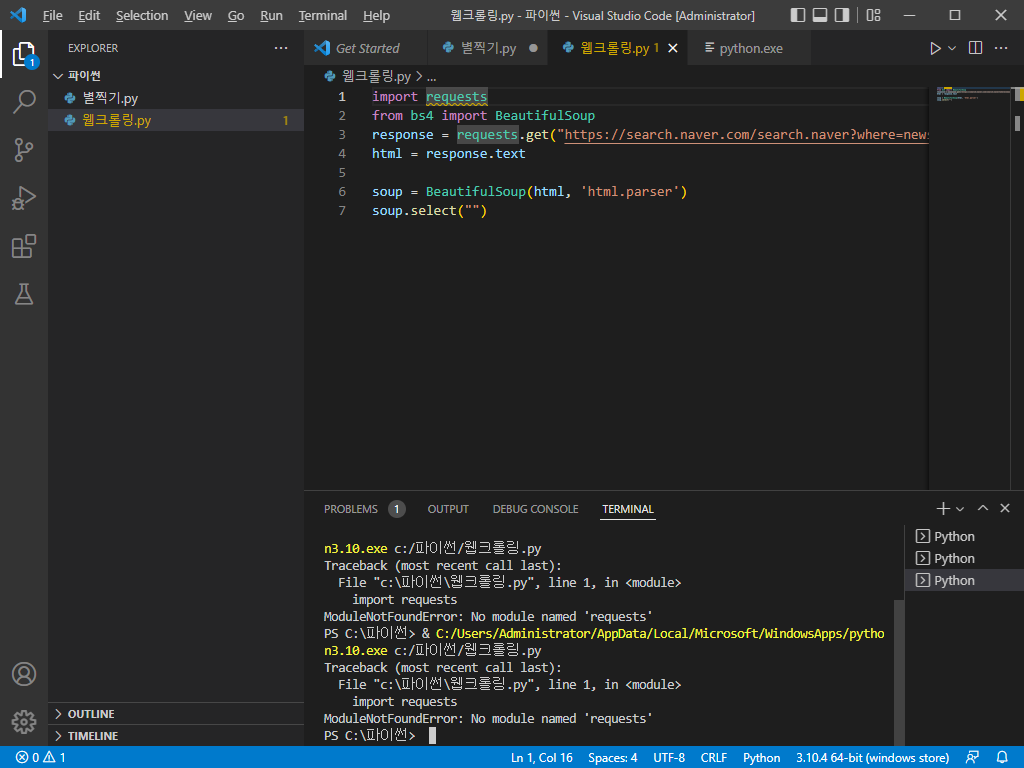1024x768 pixels.
Task: Open the Selection menu
Action: pos(142,15)
